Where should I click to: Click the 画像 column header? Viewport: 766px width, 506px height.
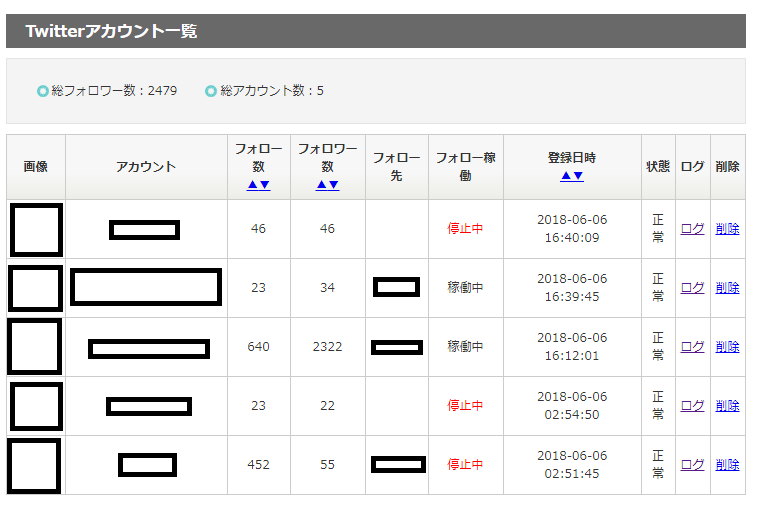(x=36, y=167)
